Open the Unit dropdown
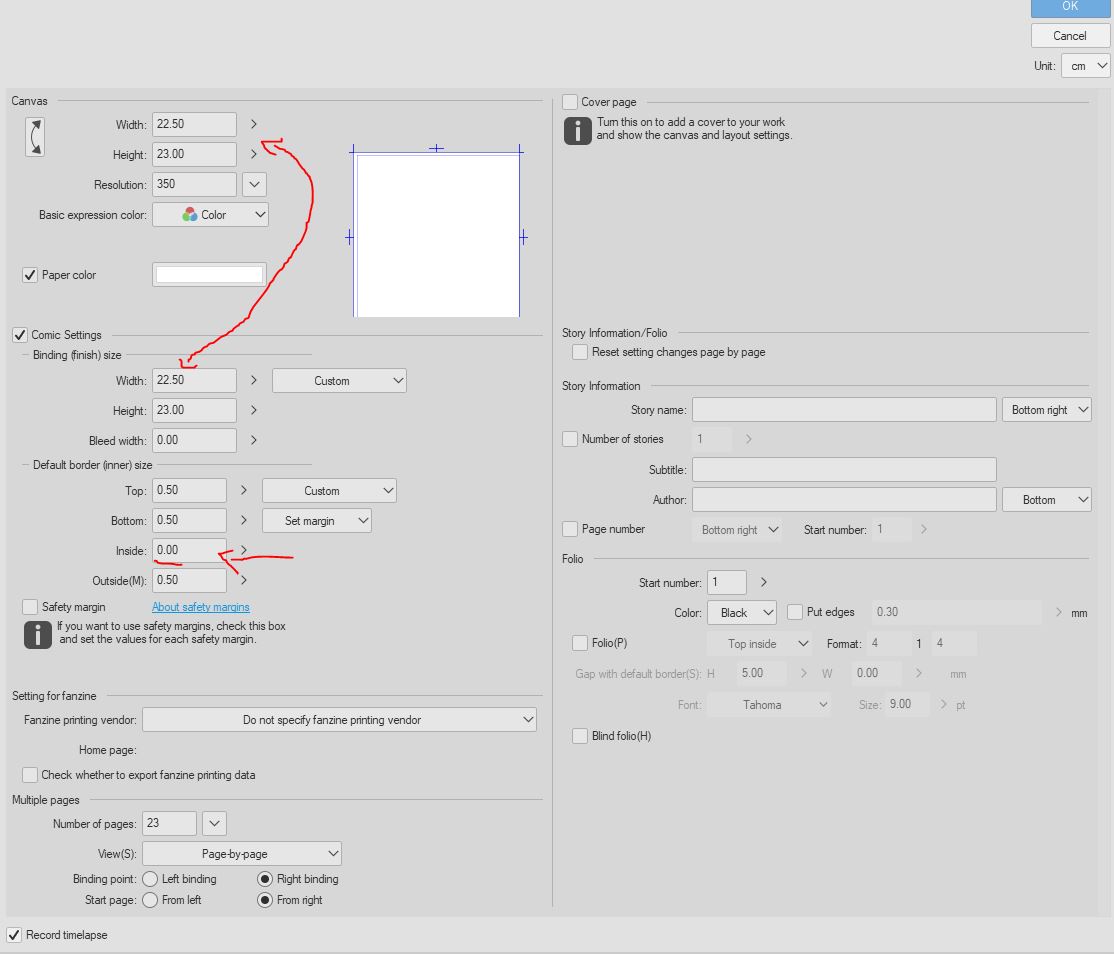1114x954 pixels. [x=1086, y=66]
